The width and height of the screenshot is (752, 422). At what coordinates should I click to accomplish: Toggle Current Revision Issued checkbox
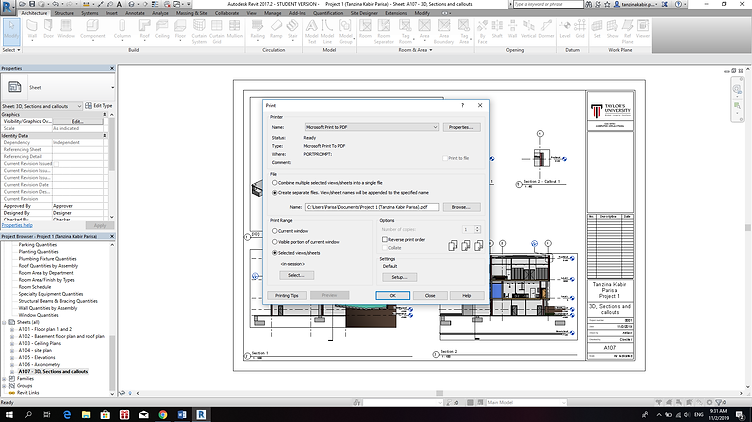56,164
